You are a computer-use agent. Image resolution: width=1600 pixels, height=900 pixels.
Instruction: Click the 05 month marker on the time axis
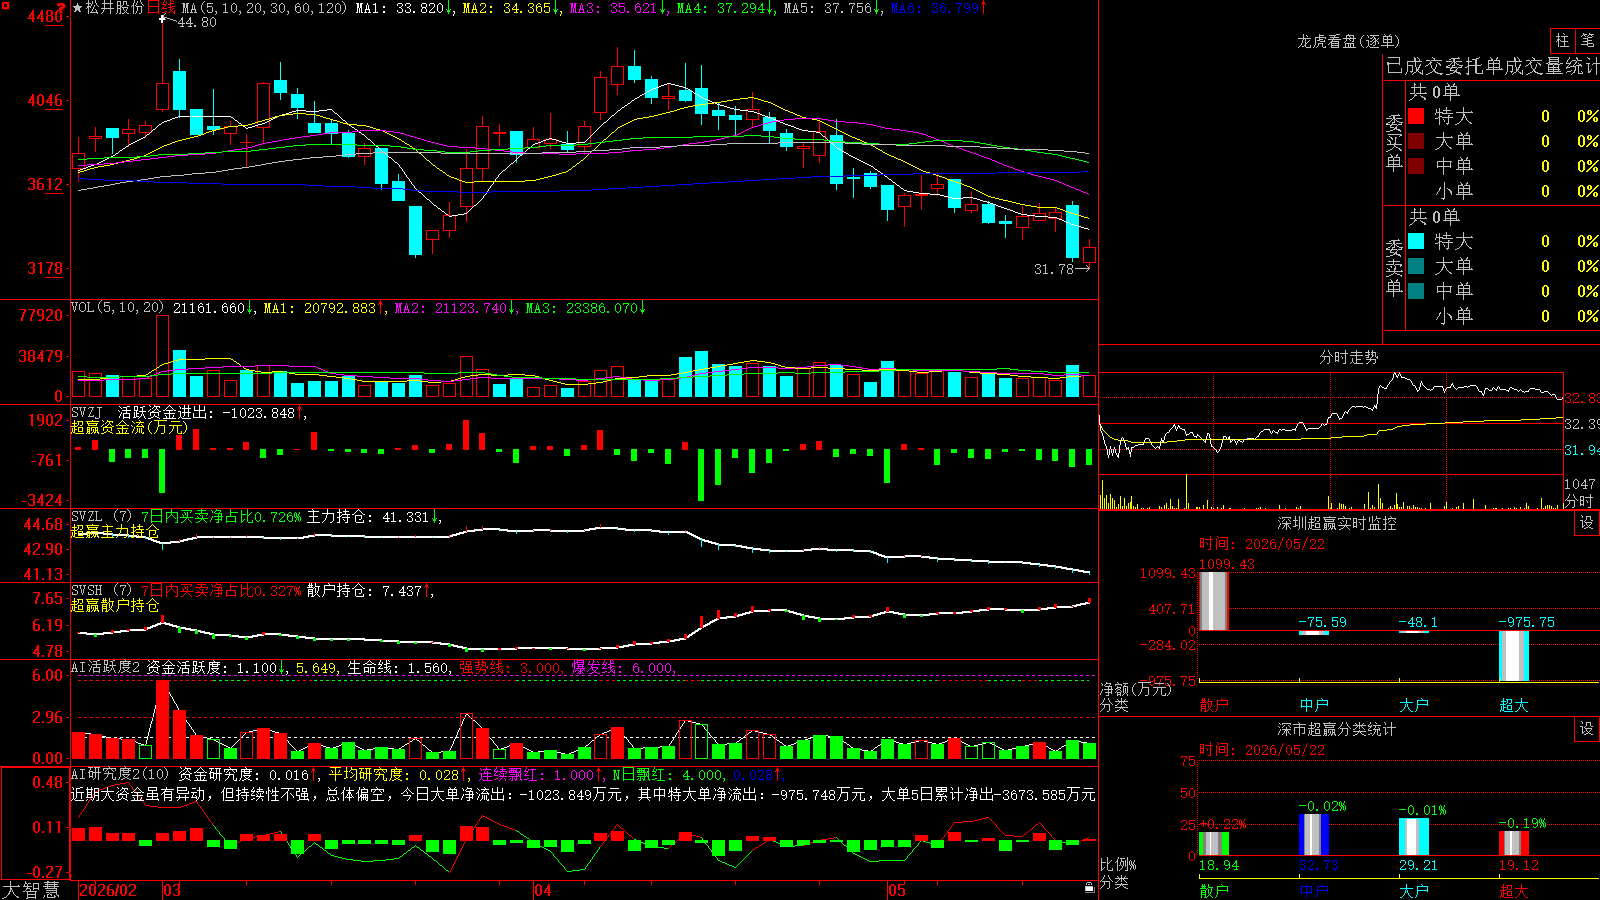point(897,890)
